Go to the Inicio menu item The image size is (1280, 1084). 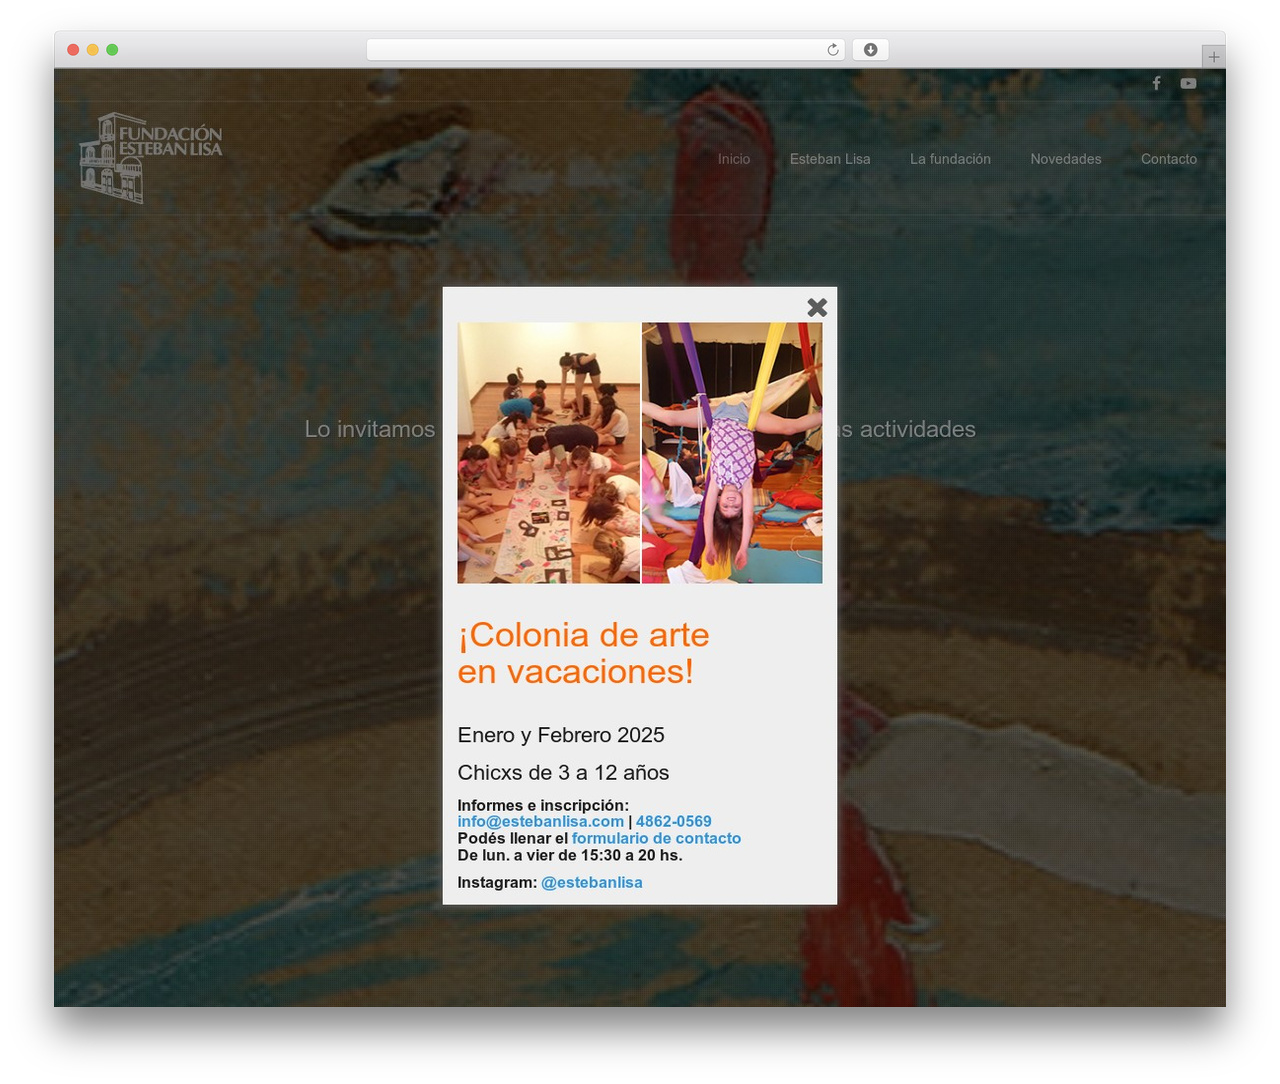tap(734, 159)
